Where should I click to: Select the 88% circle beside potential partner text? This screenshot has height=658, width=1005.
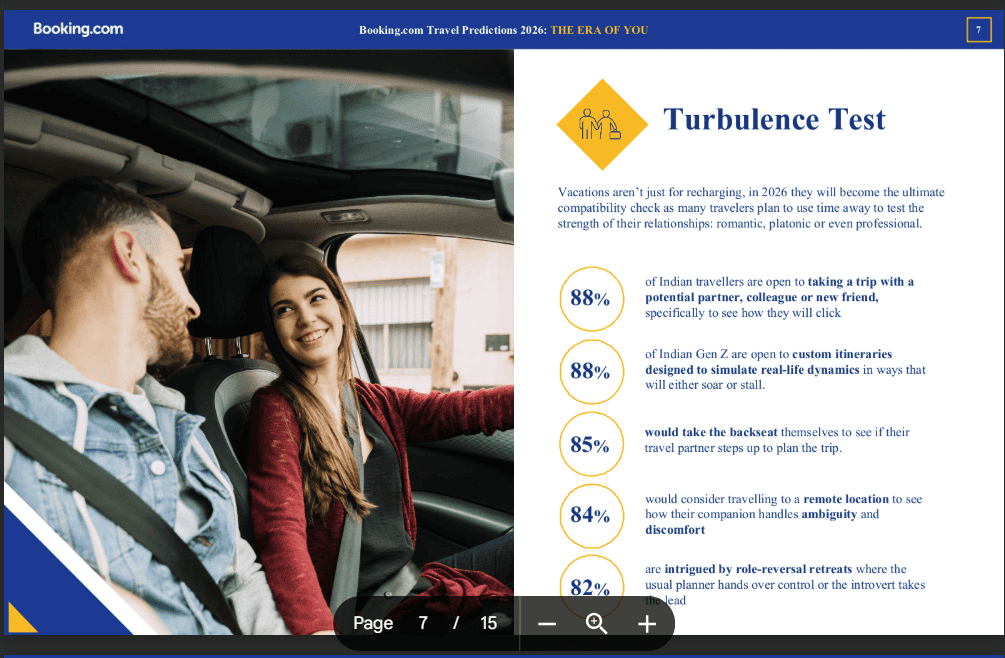(x=590, y=298)
